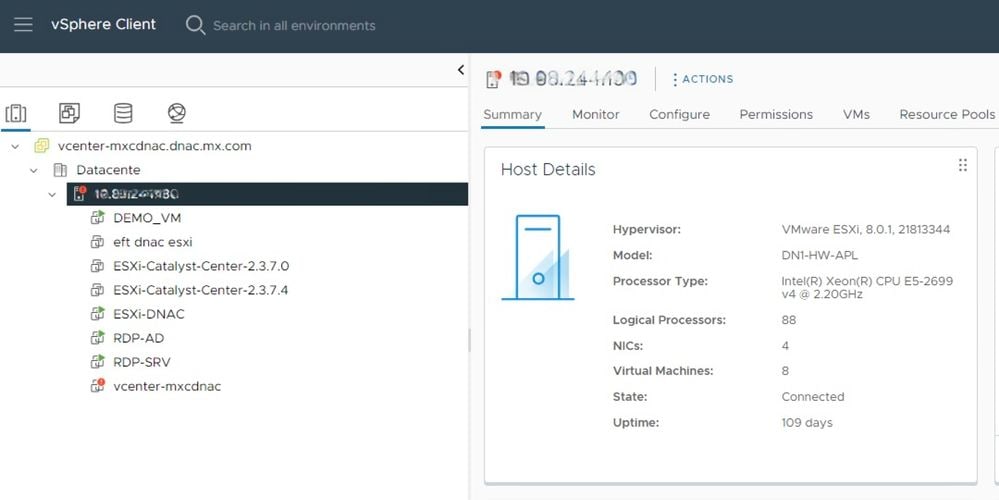Switch to the Configure tab
The image size is (999, 500).
pos(679,115)
